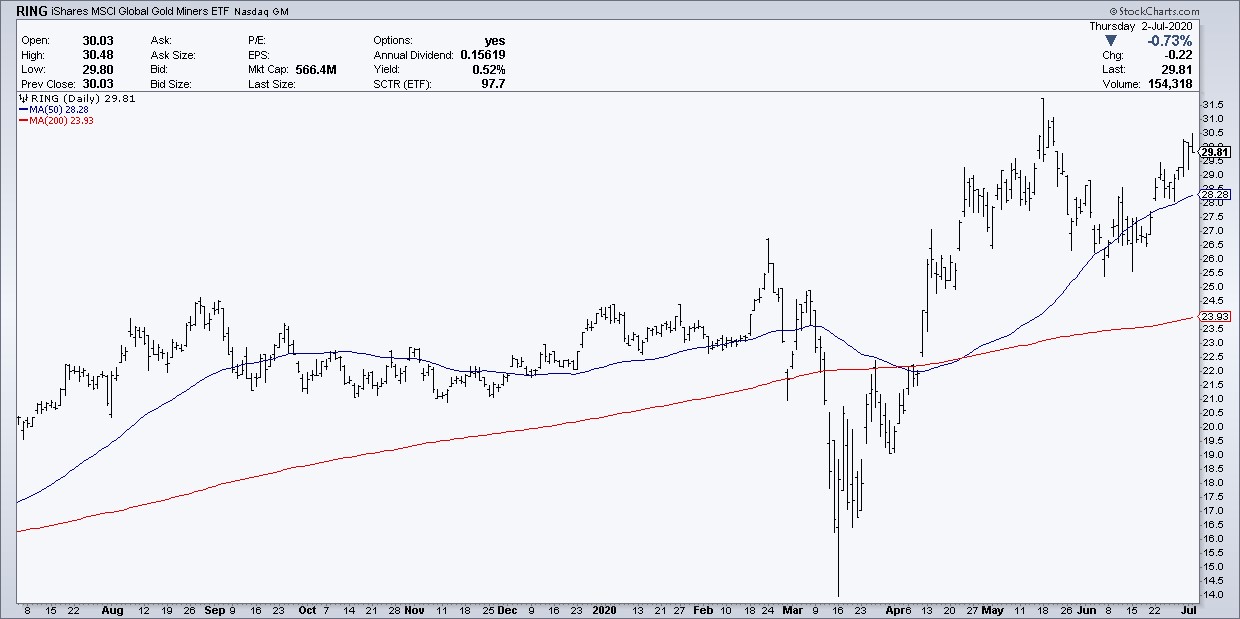Click the iShares MSCI Global Gold Miners ETF title
This screenshot has width=1240, height=619.
[x=130, y=14]
